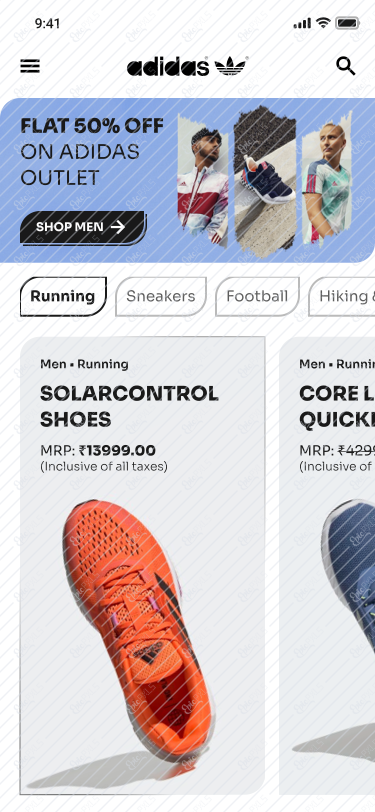This screenshot has height=812, width=375.
Task: Click the adidas trefoil logo
Action: click(x=230, y=66)
